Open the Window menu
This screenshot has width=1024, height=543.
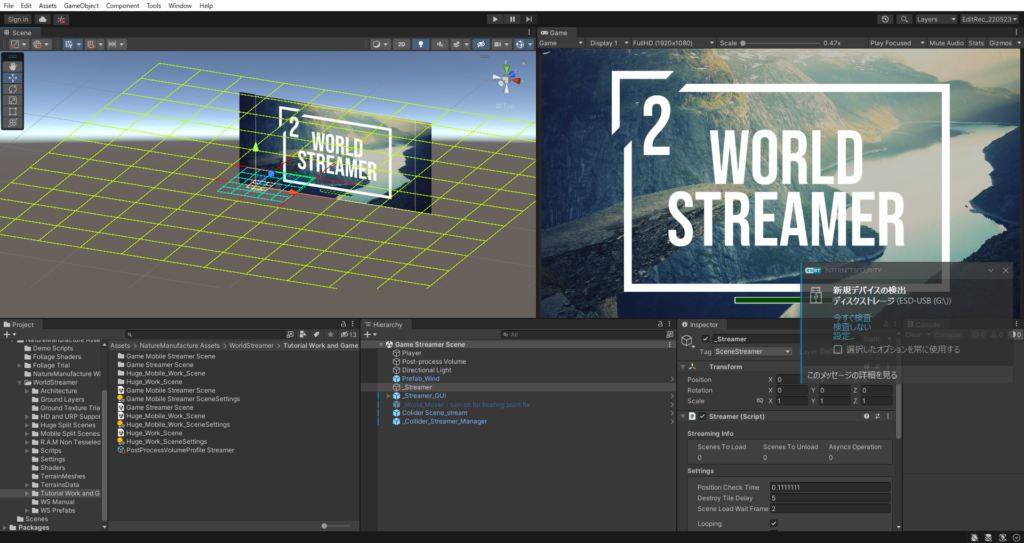point(180,6)
